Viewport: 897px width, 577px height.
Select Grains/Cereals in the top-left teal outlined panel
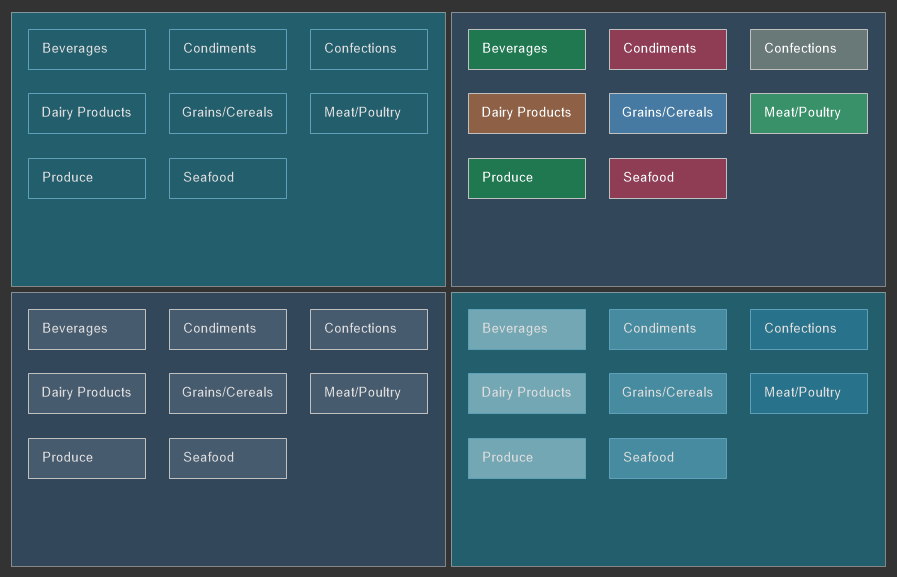(x=227, y=113)
